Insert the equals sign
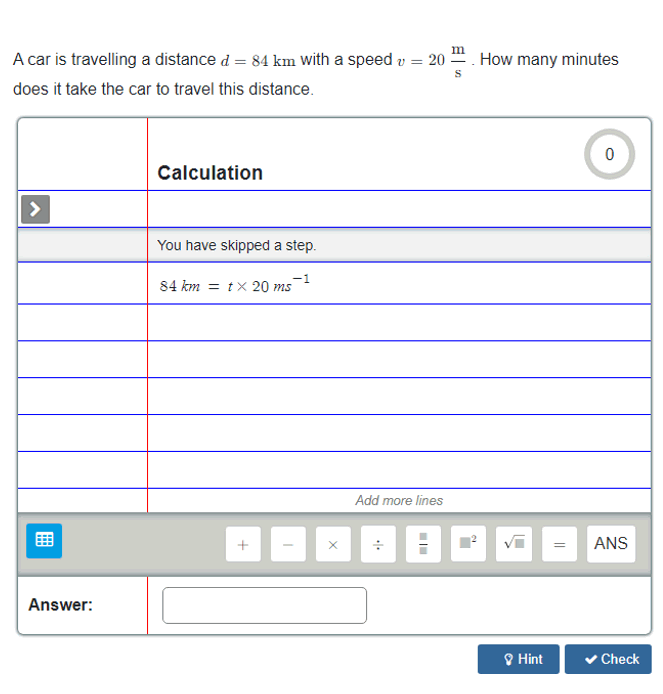 (559, 544)
